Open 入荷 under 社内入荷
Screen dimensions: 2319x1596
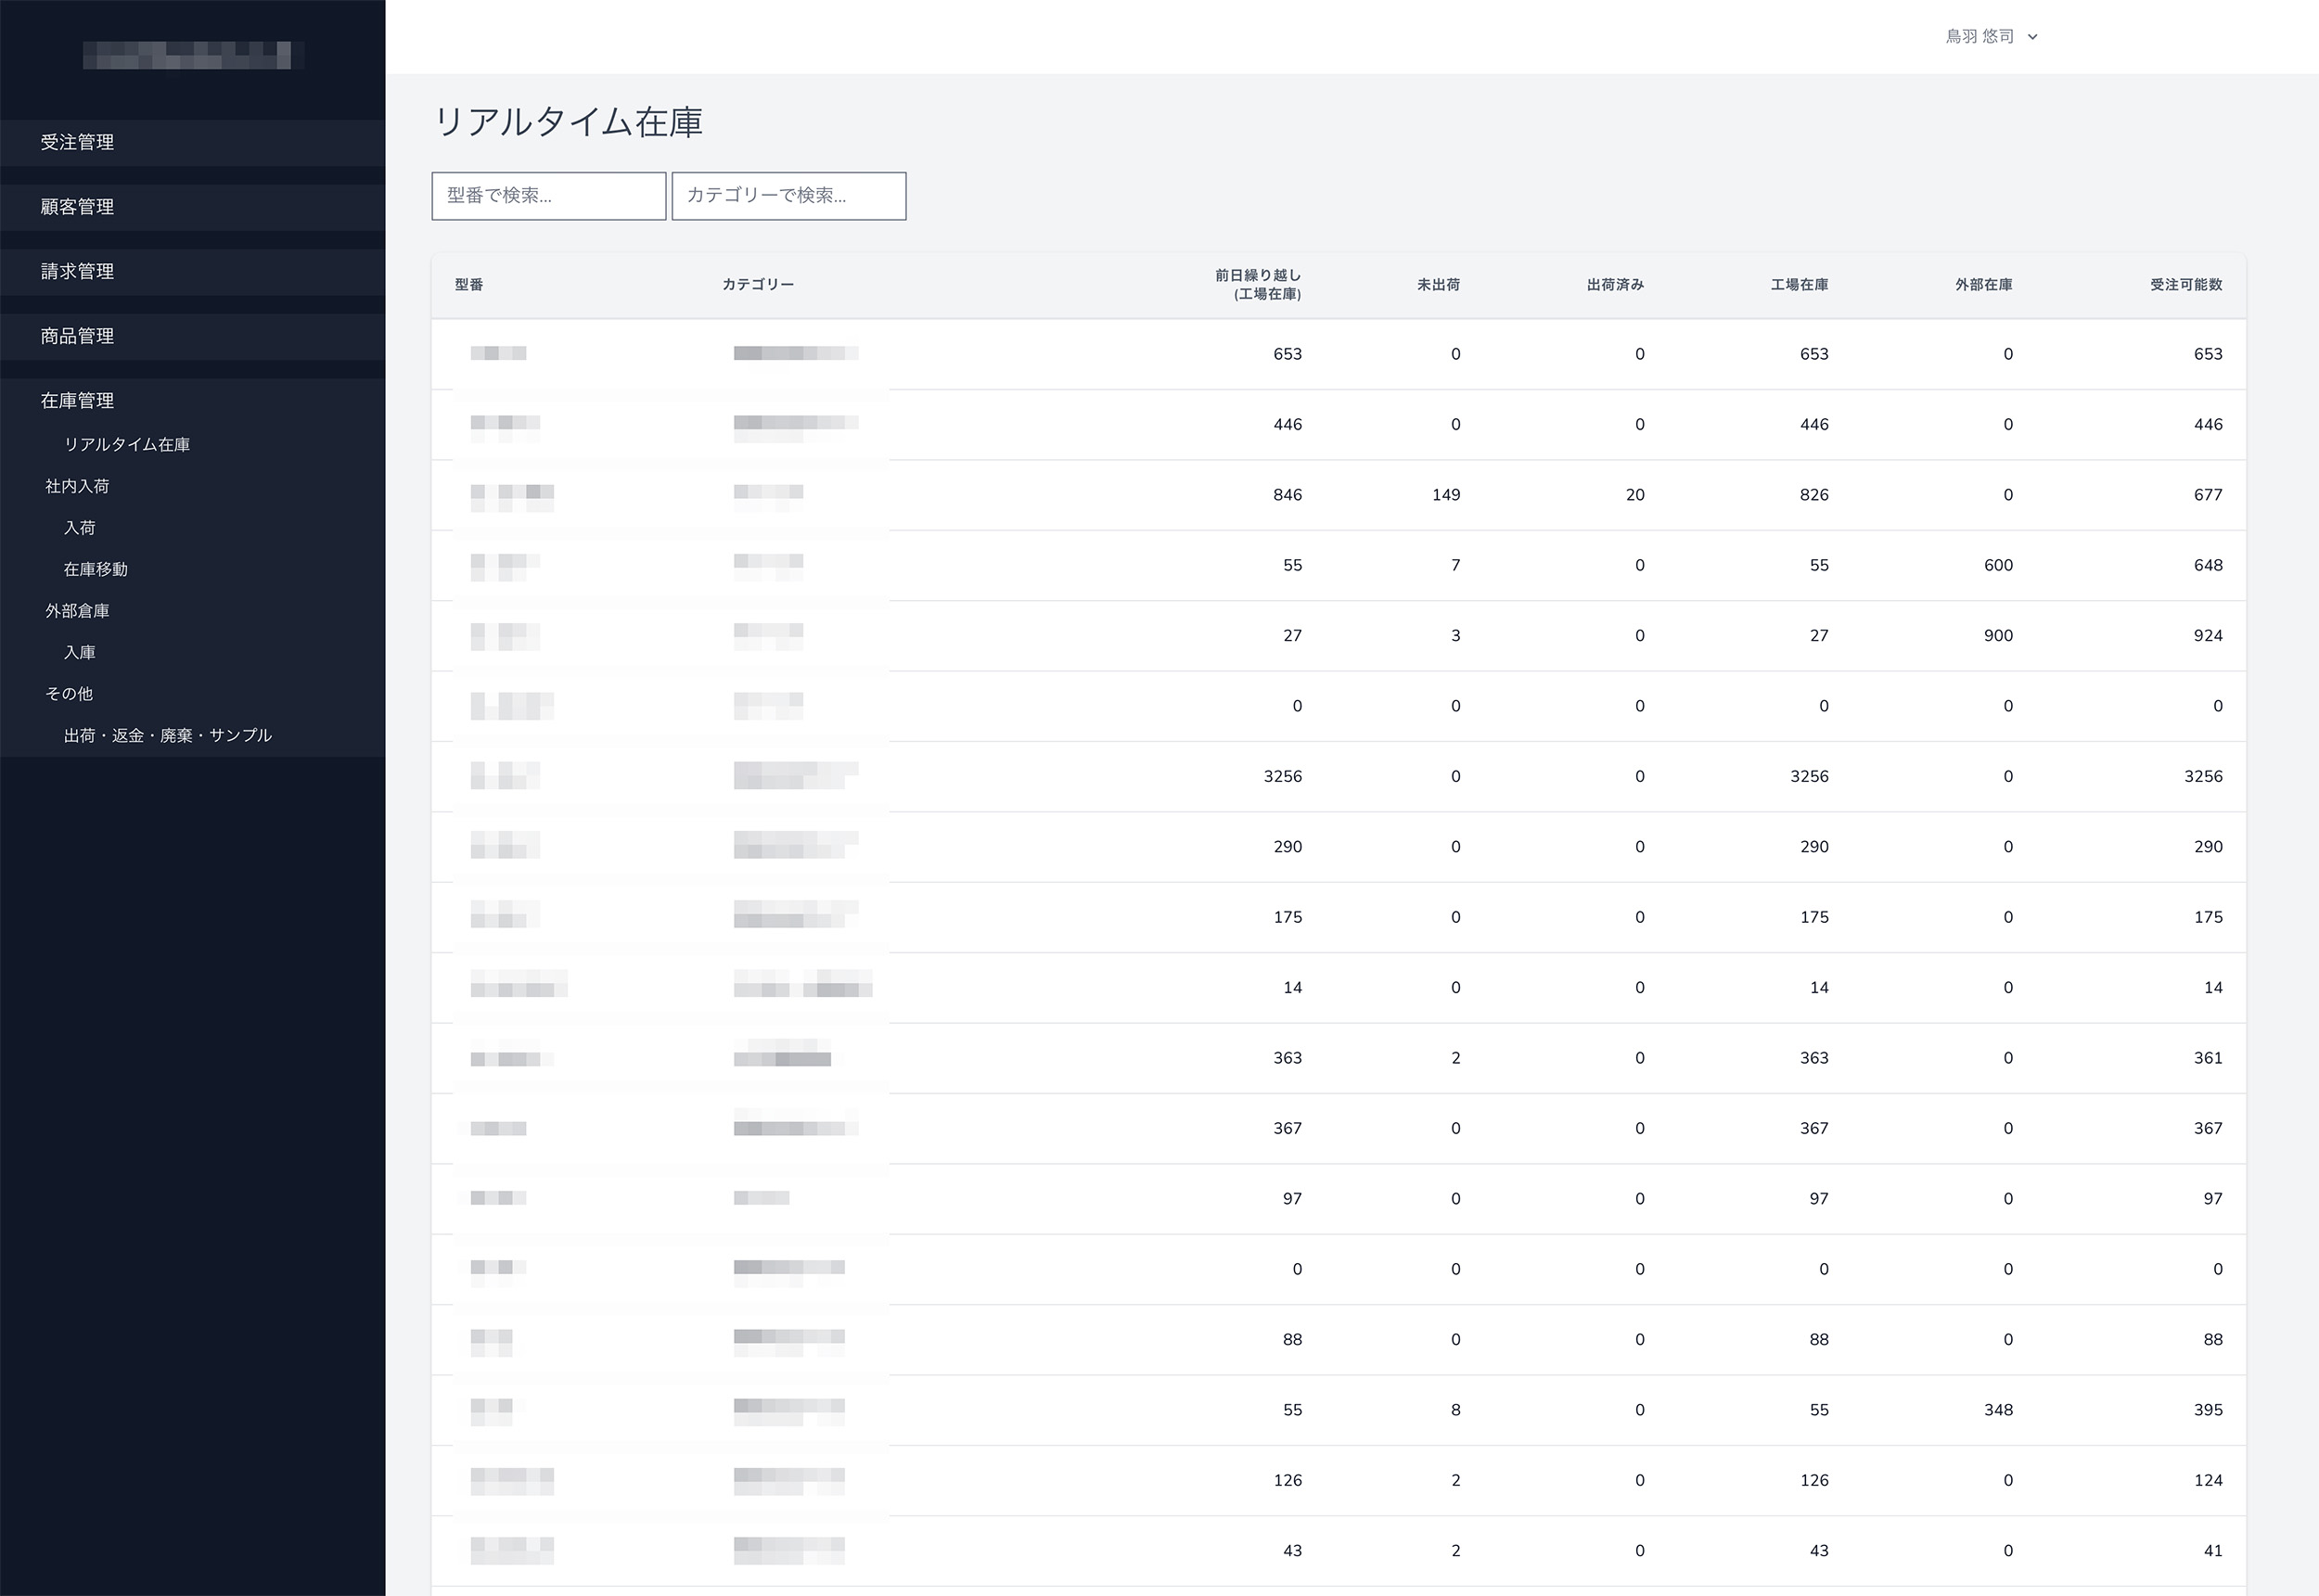pos(80,528)
